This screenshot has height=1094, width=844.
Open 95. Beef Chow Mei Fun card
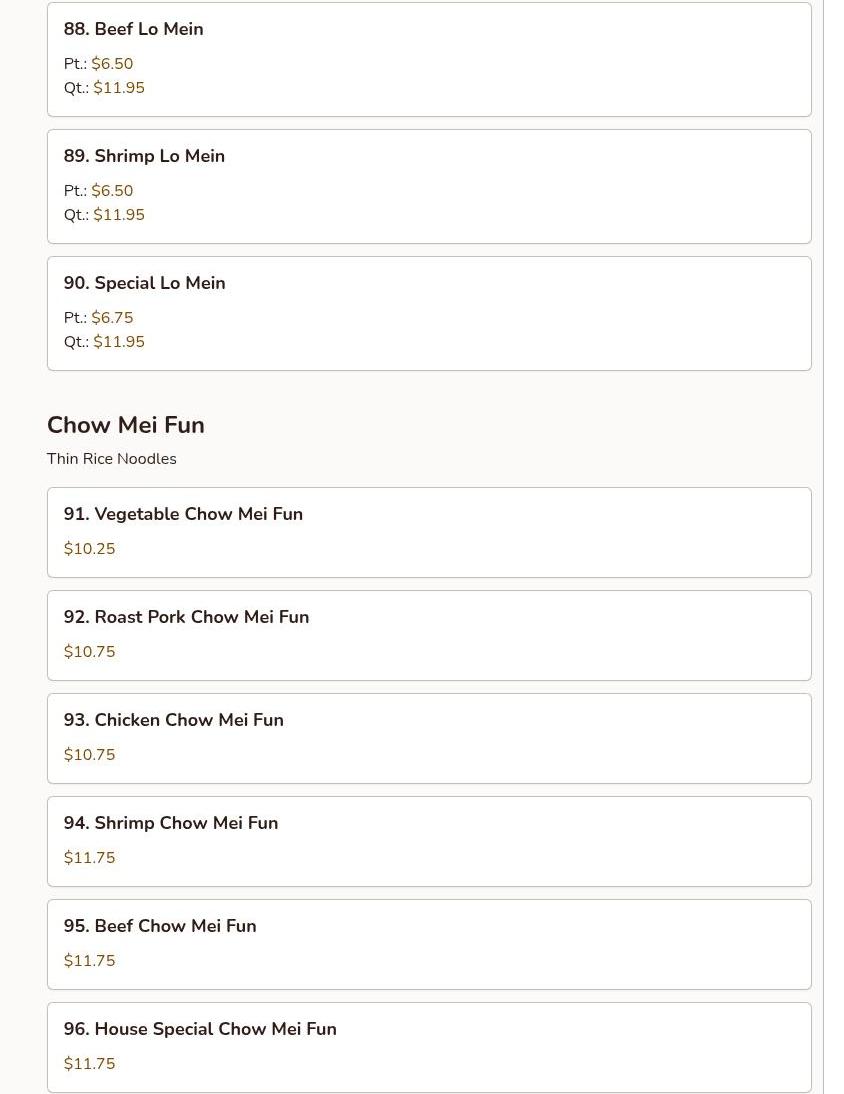pos(160,926)
